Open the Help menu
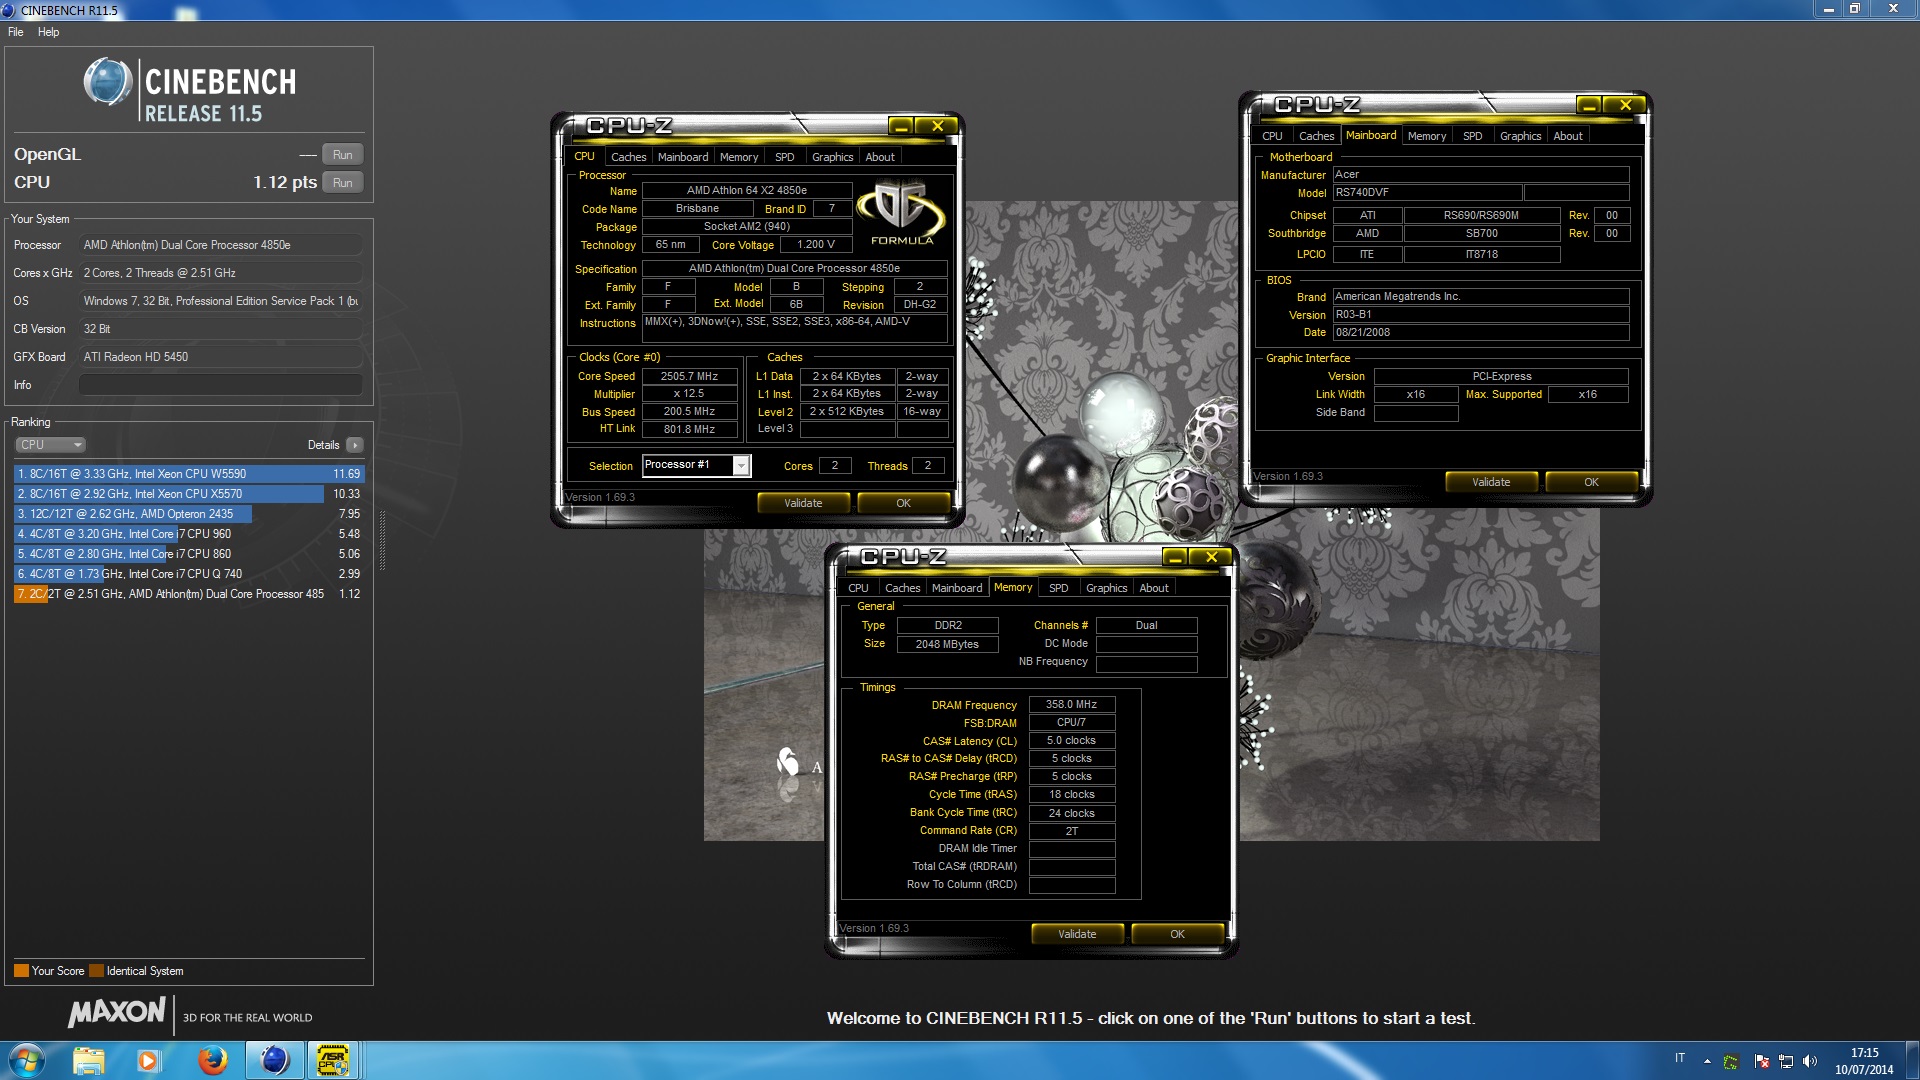 (x=48, y=32)
